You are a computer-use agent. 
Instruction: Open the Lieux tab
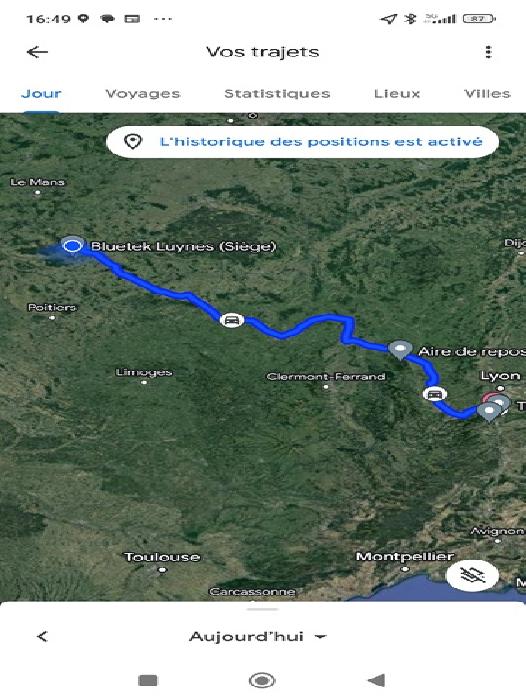(x=397, y=93)
